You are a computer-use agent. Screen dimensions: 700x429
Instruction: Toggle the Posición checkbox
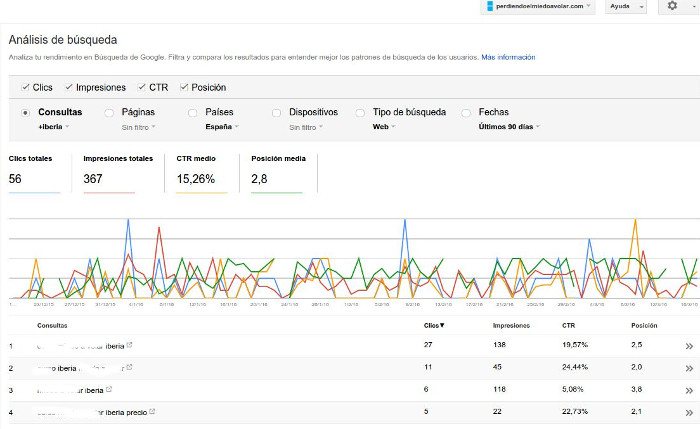(184, 87)
